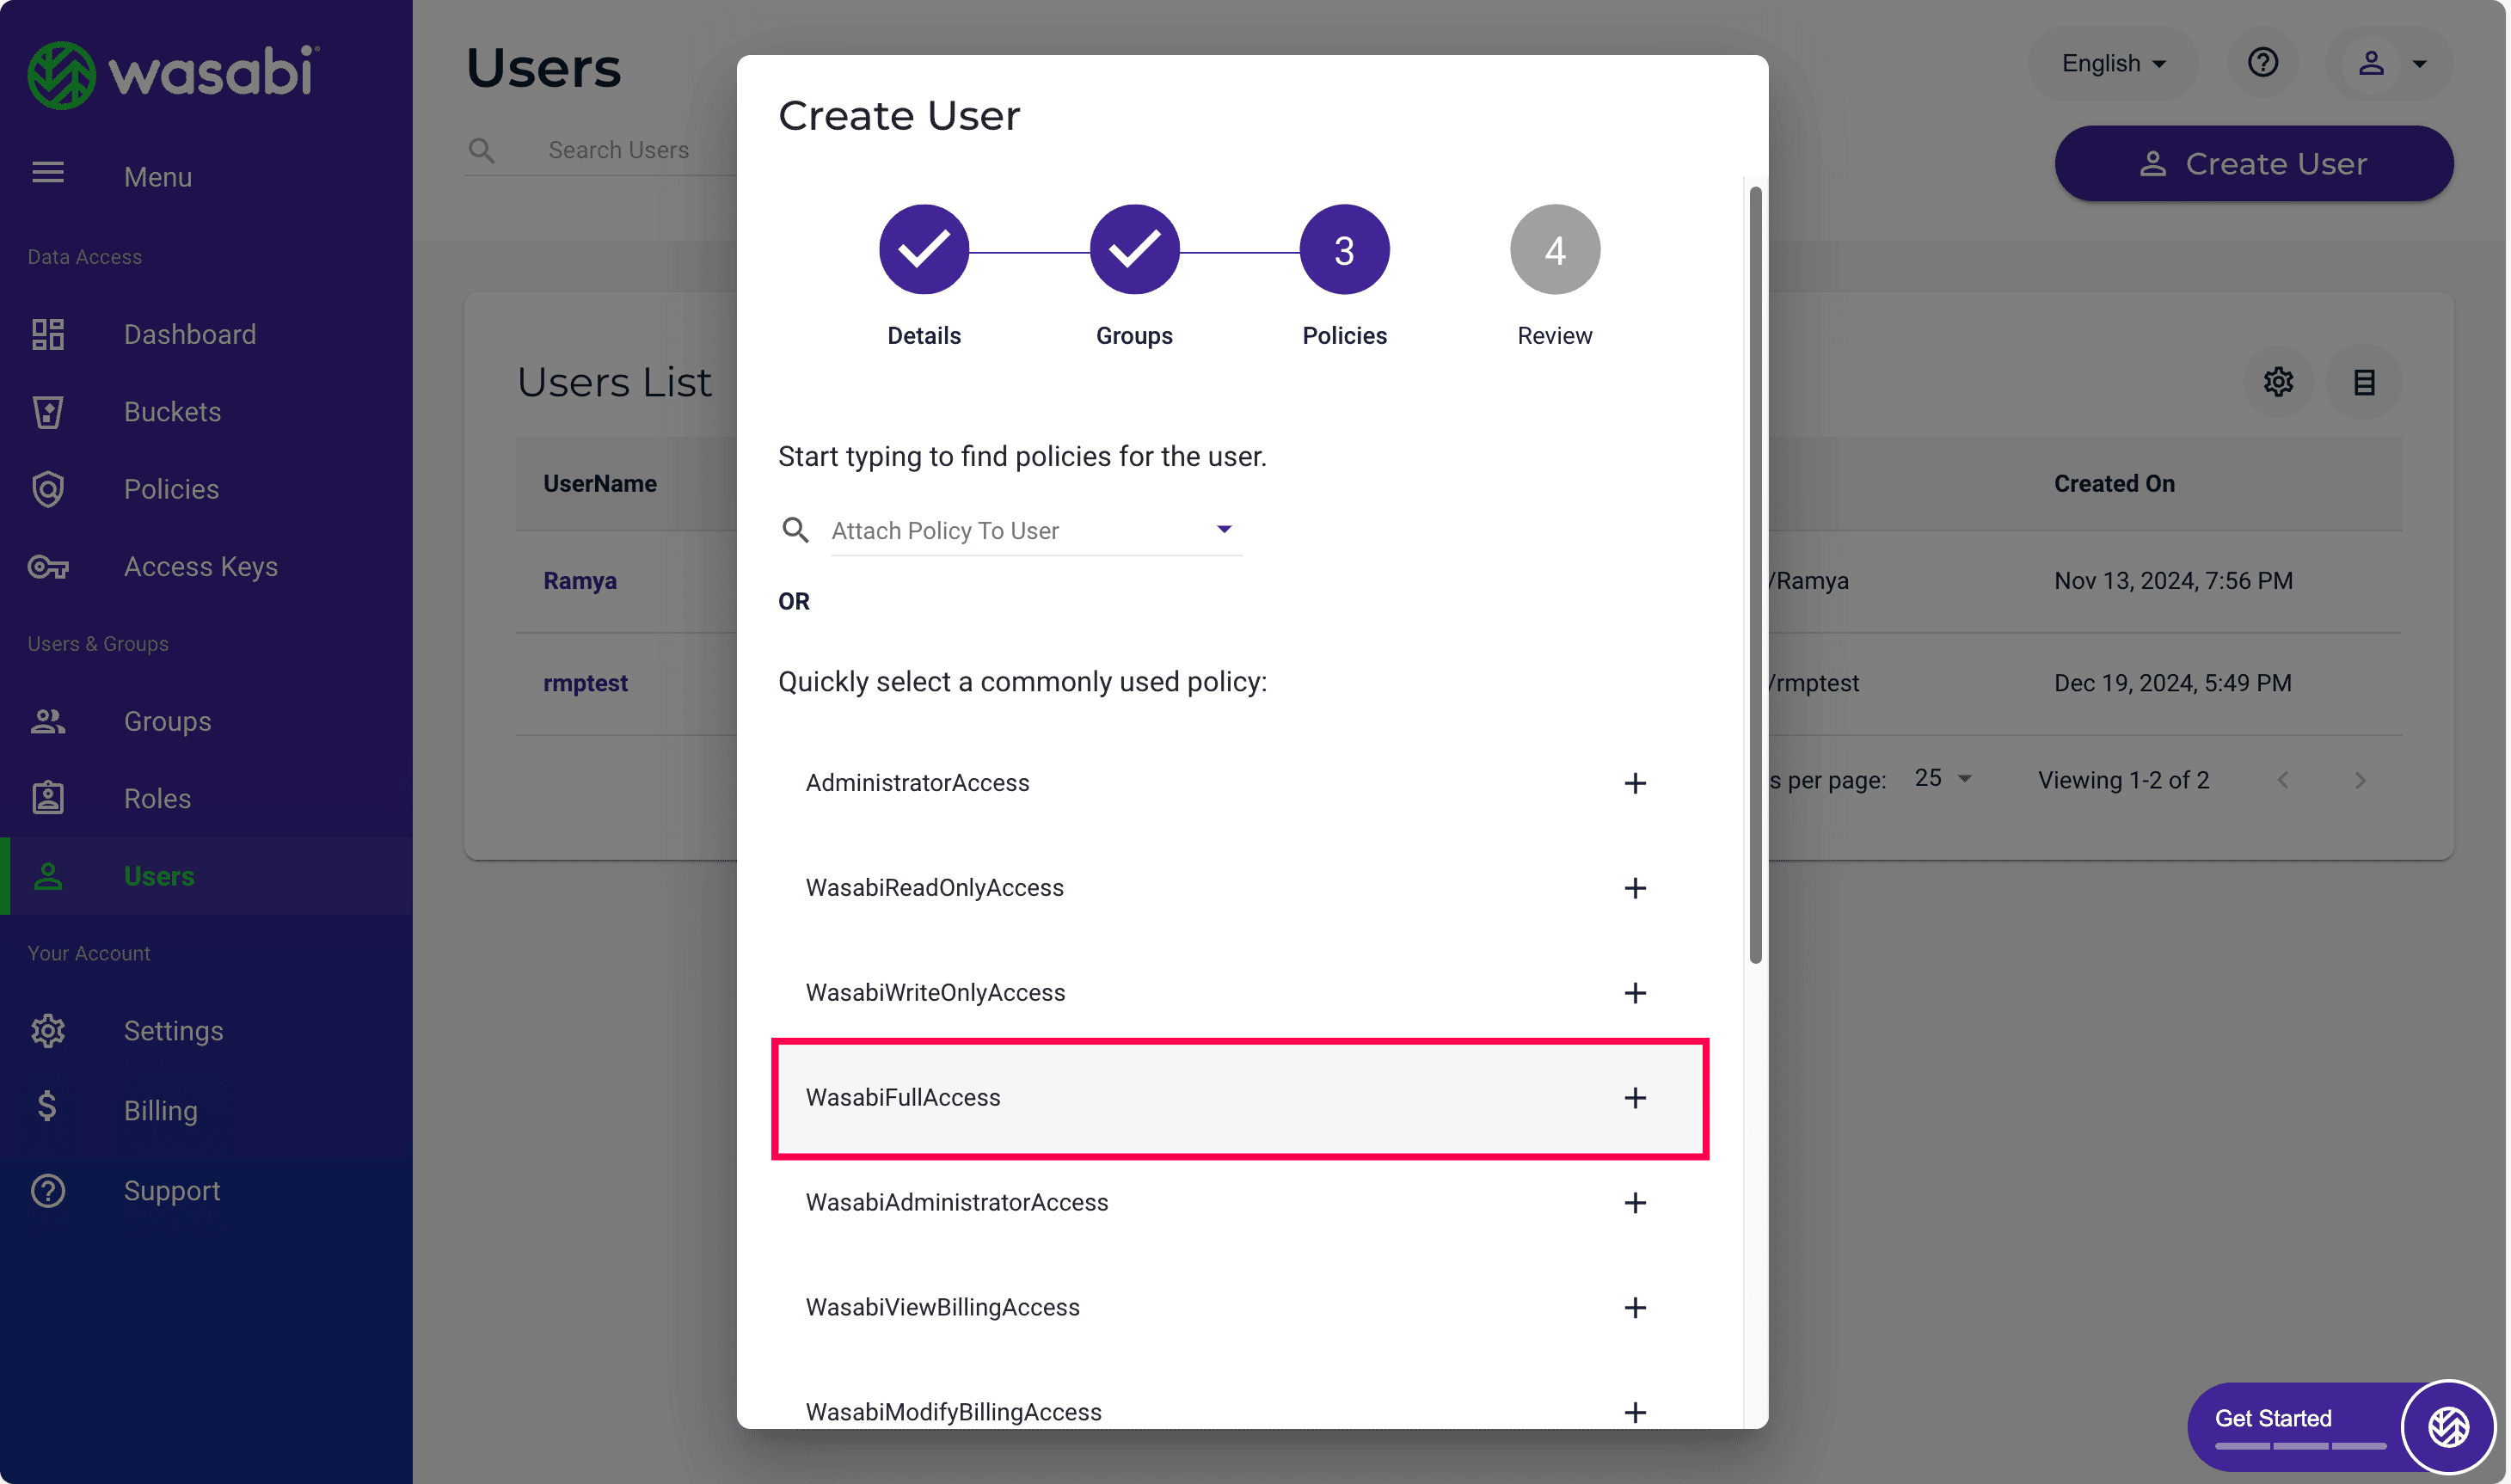The width and height of the screenshot is (2511, 1484).
Task: Open Dashboard in the sidebar
Action: point(189,334)
